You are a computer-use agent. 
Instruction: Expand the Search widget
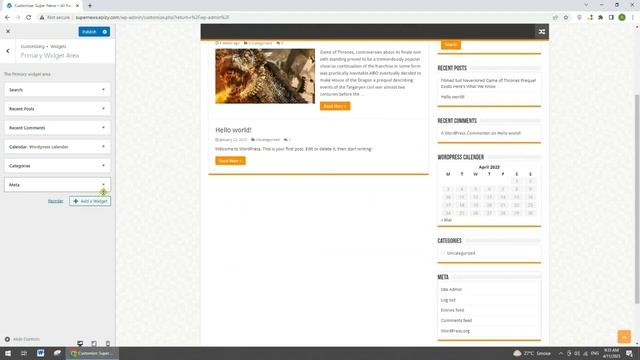57,90
